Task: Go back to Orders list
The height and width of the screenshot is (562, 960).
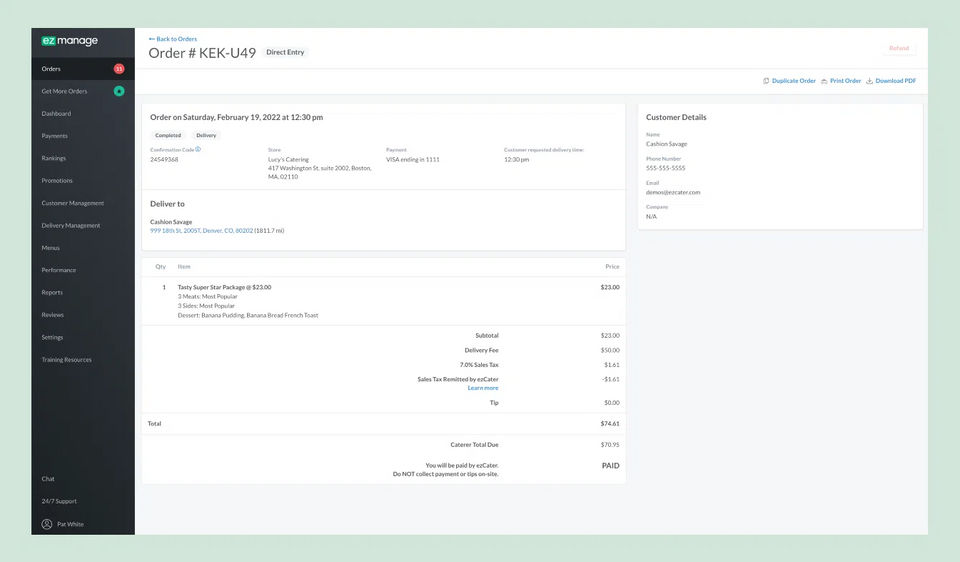Action: 173,39
